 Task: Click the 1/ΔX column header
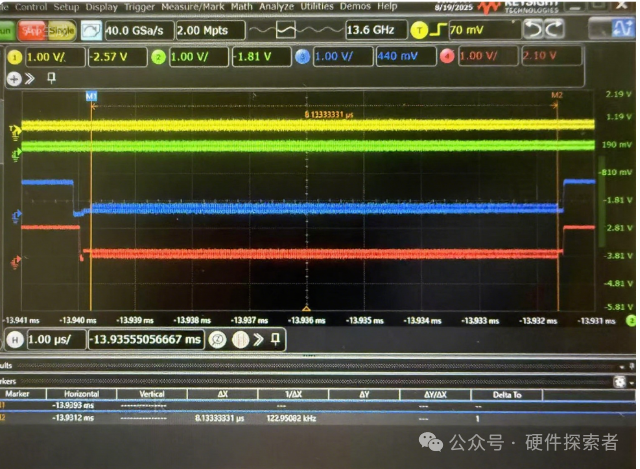pyautogui.click(x=293, y=394)
